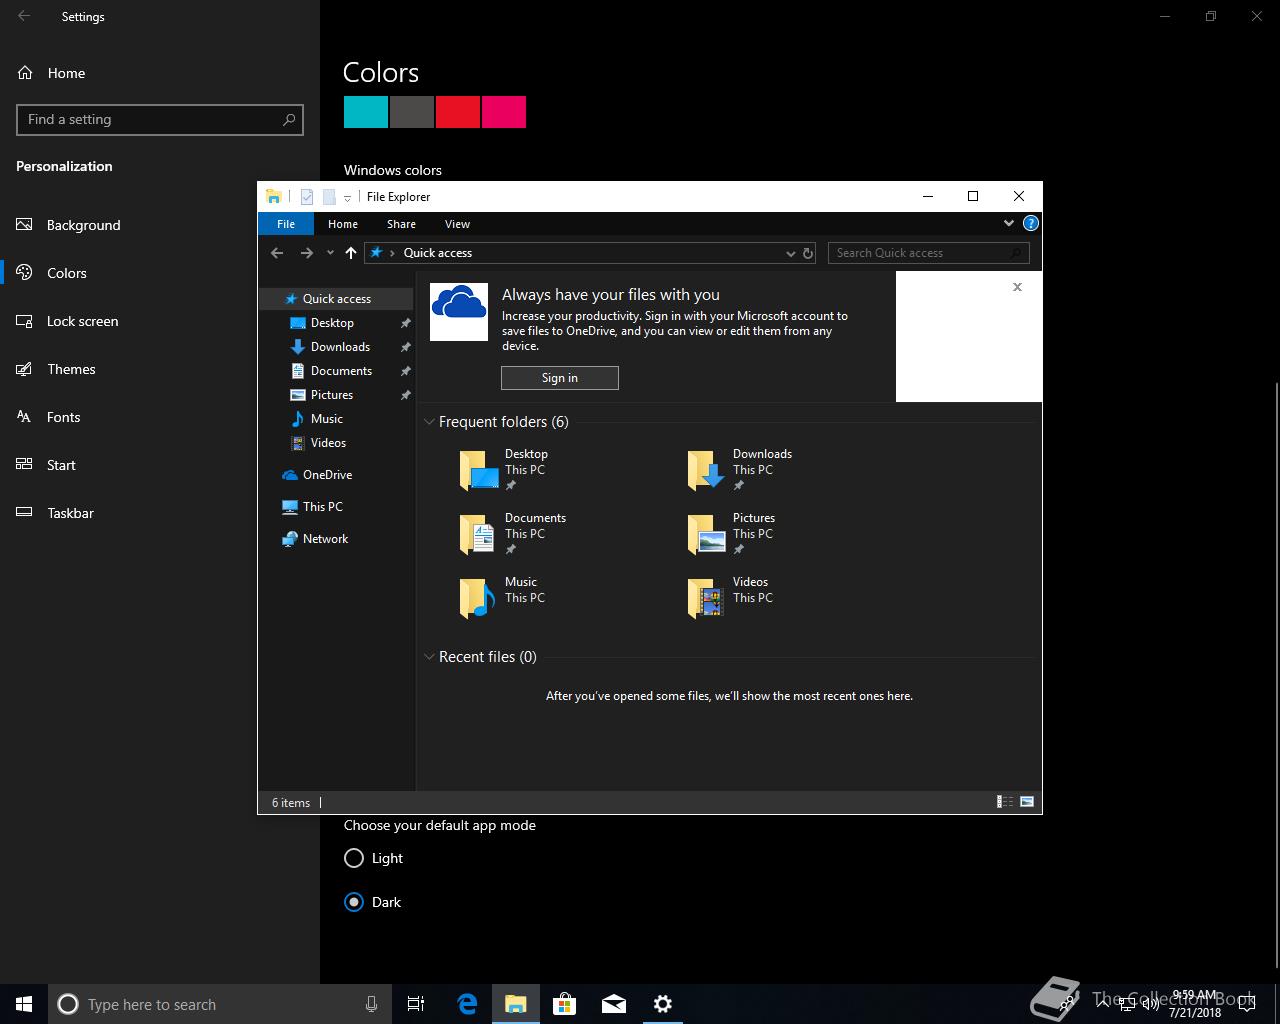The width and height of the screenshot is (1280, 1024).
Task: Select Documents frequent folder icon
Action: tap(477, 534)
